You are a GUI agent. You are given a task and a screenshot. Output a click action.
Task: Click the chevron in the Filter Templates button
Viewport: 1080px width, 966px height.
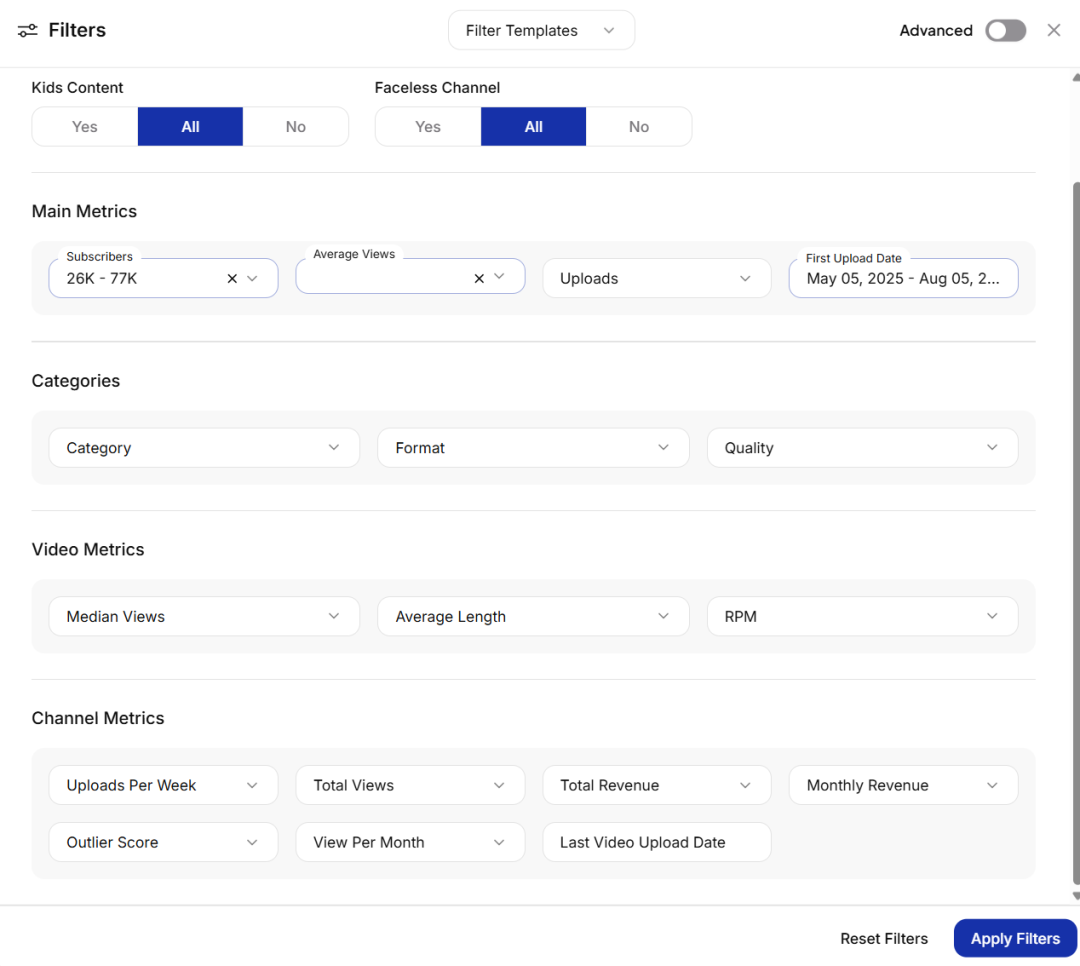609,31
